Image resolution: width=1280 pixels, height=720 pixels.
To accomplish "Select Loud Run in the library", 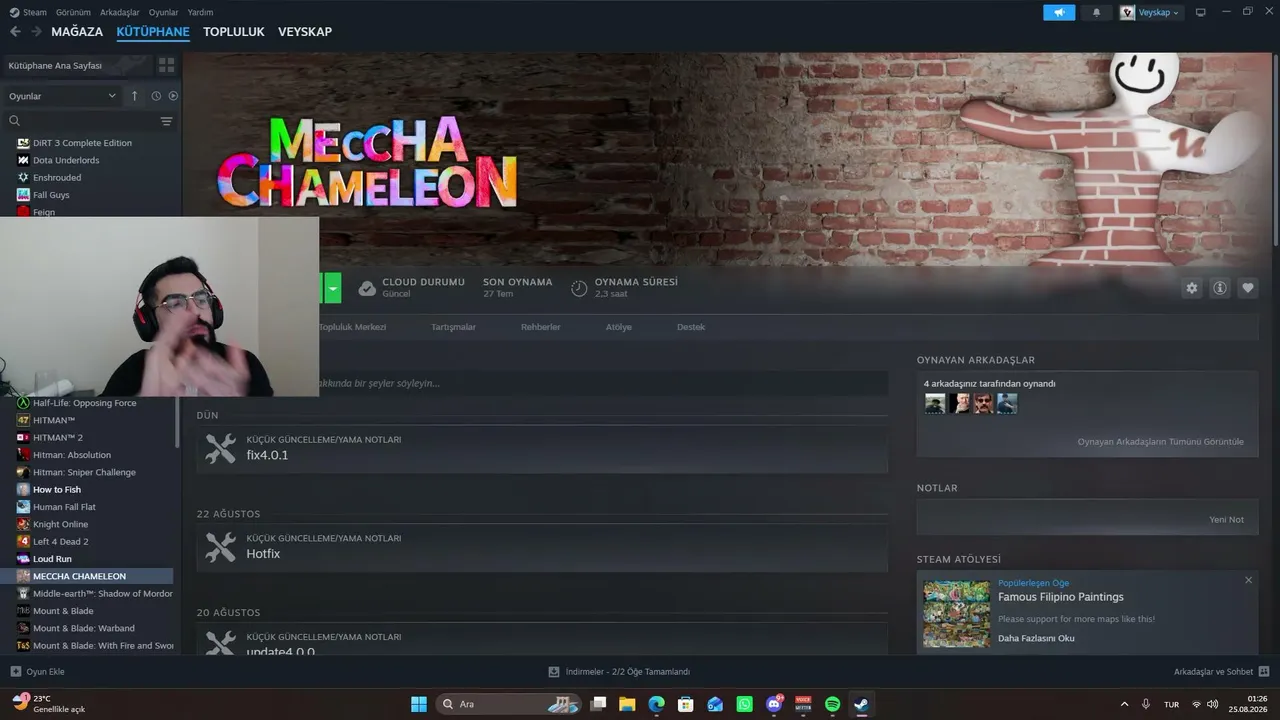I will click(52, 559).
